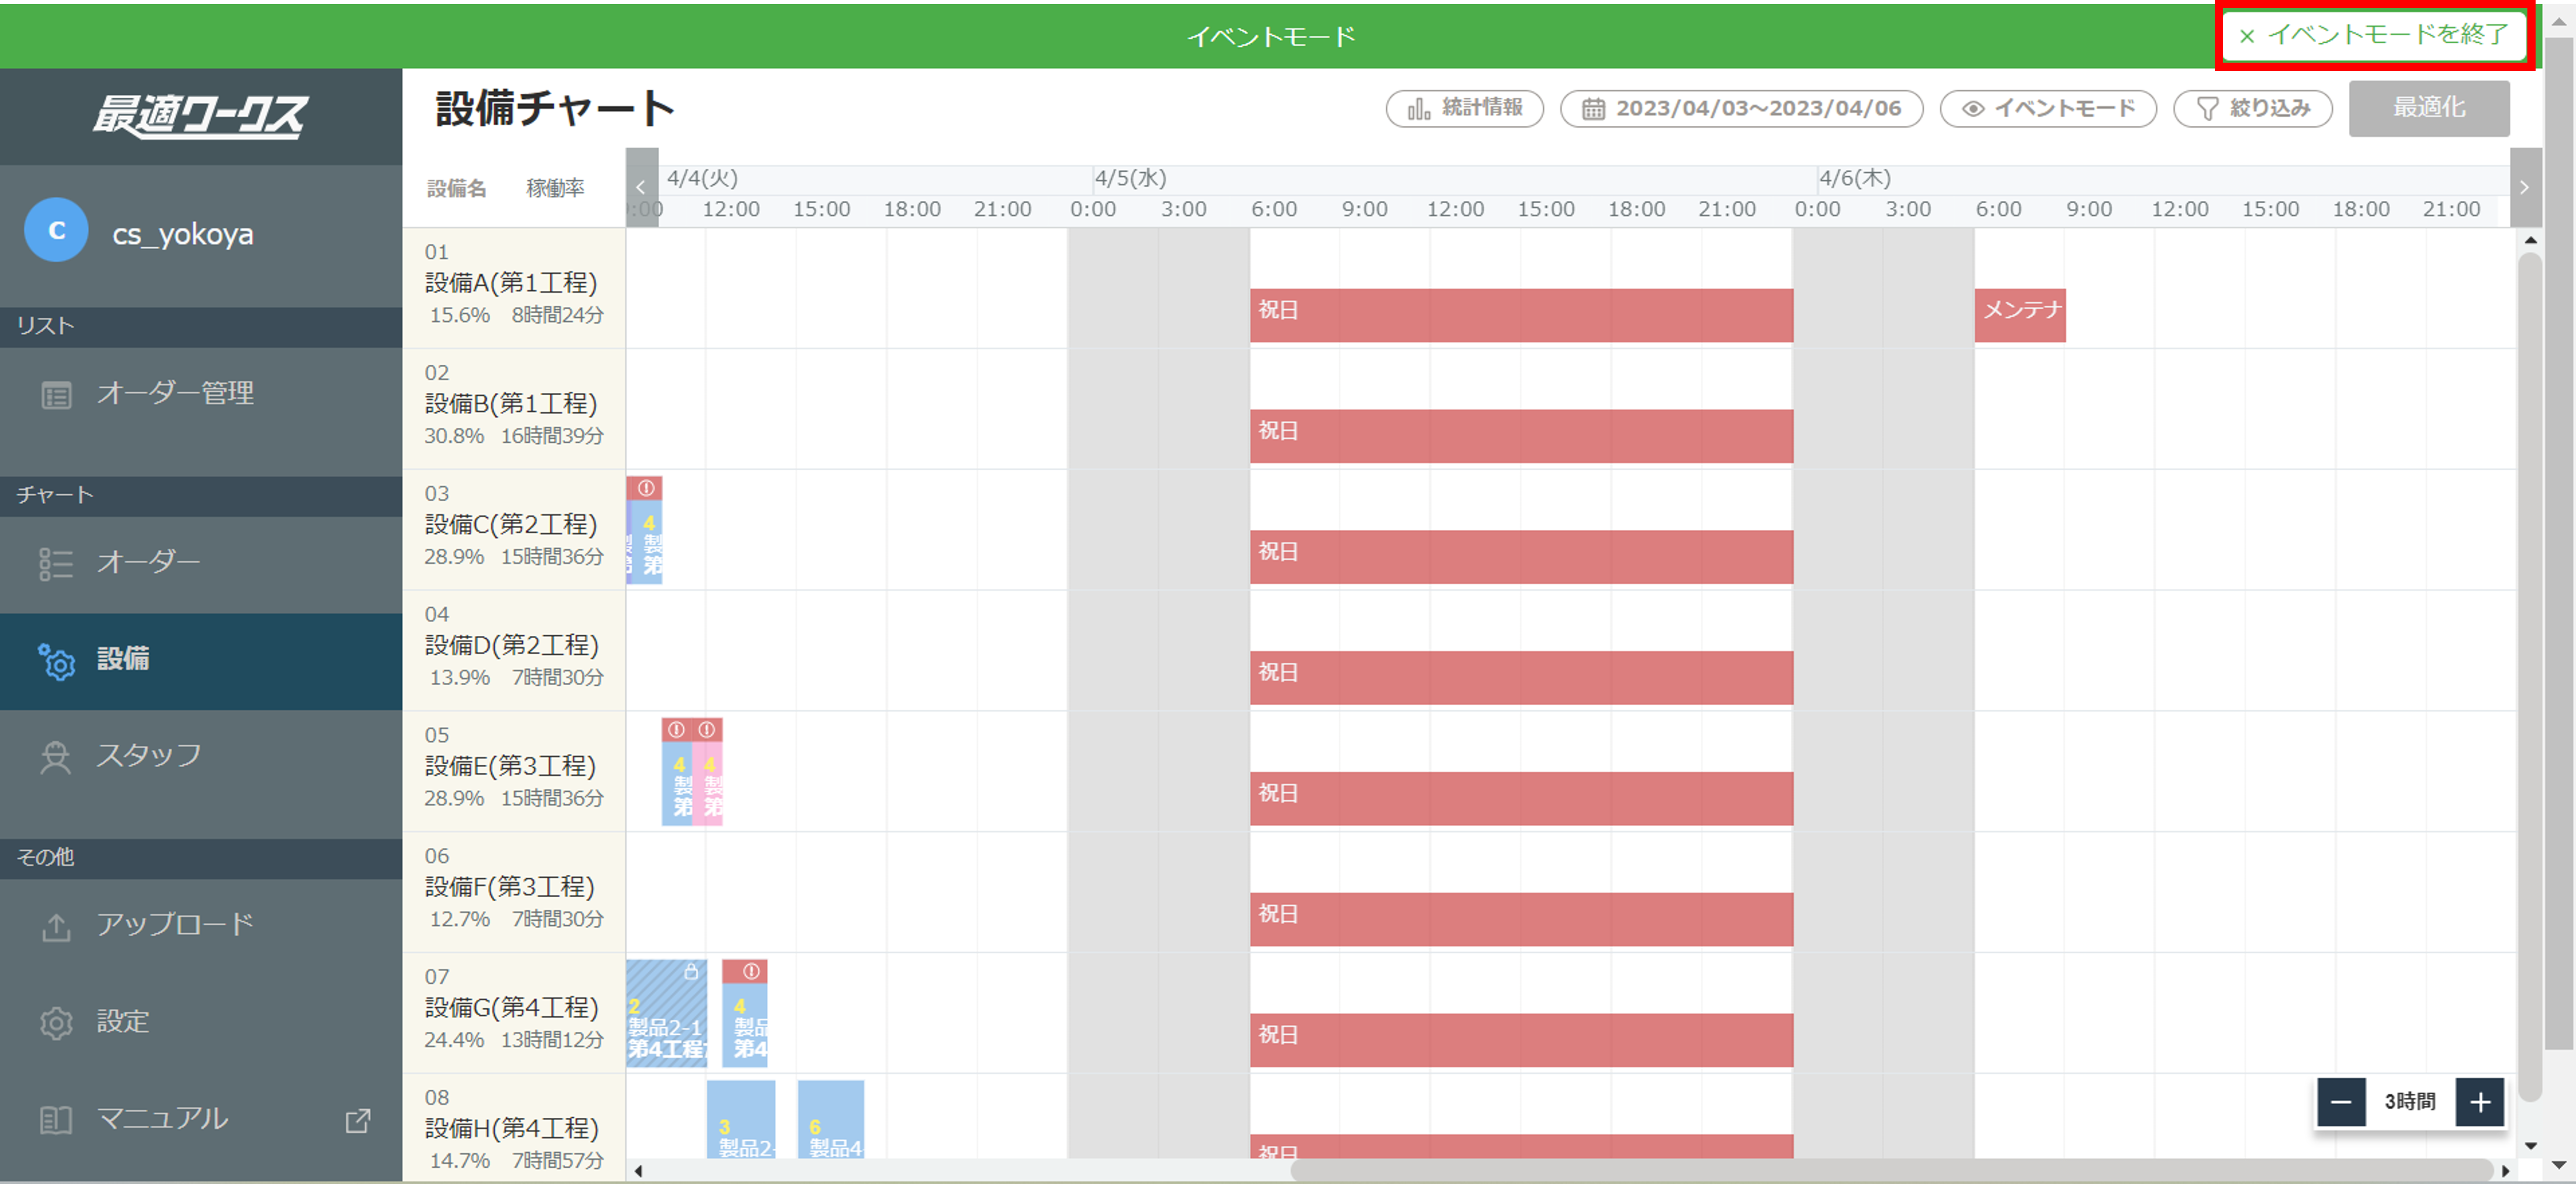Screen dimensions: 2576x1184
Task: Click the warning icon on 設備G task
Action: coord(750,971)
